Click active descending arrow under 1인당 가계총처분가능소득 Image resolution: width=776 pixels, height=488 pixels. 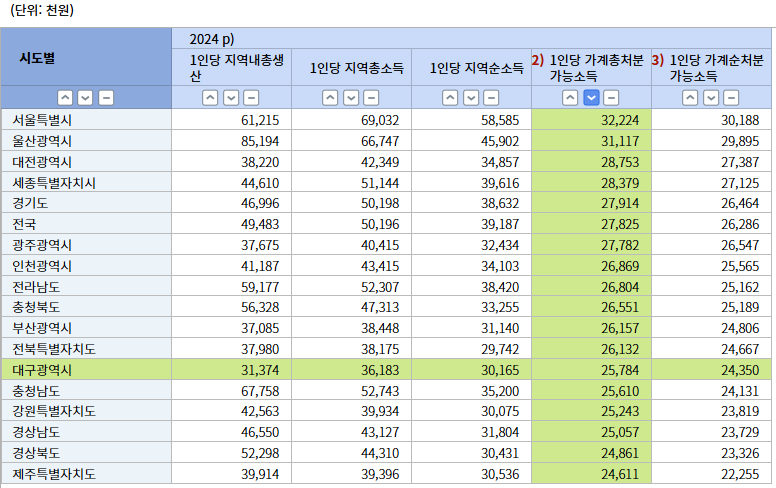click(x=590, y=98)
